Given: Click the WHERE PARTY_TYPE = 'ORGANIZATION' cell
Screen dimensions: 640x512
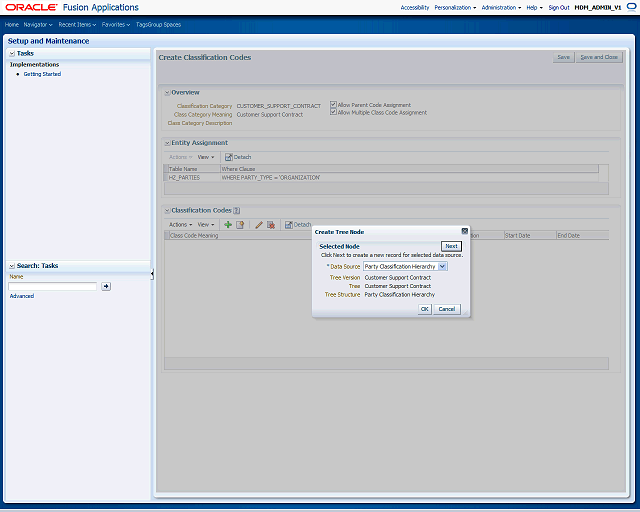Looking at the screenshot, I should coord(271,178).
